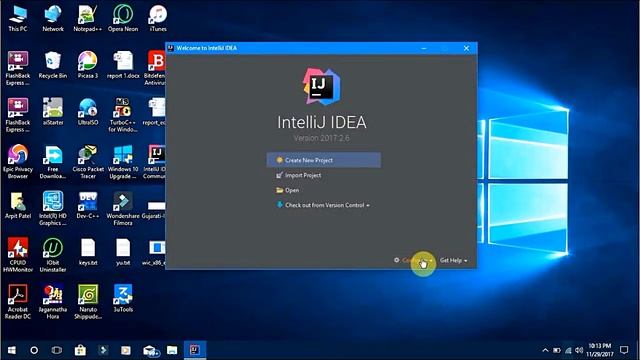640x360 pixels.
Task: Select the Windows 10 Upgrade shortcut
Action: point(123,162)
